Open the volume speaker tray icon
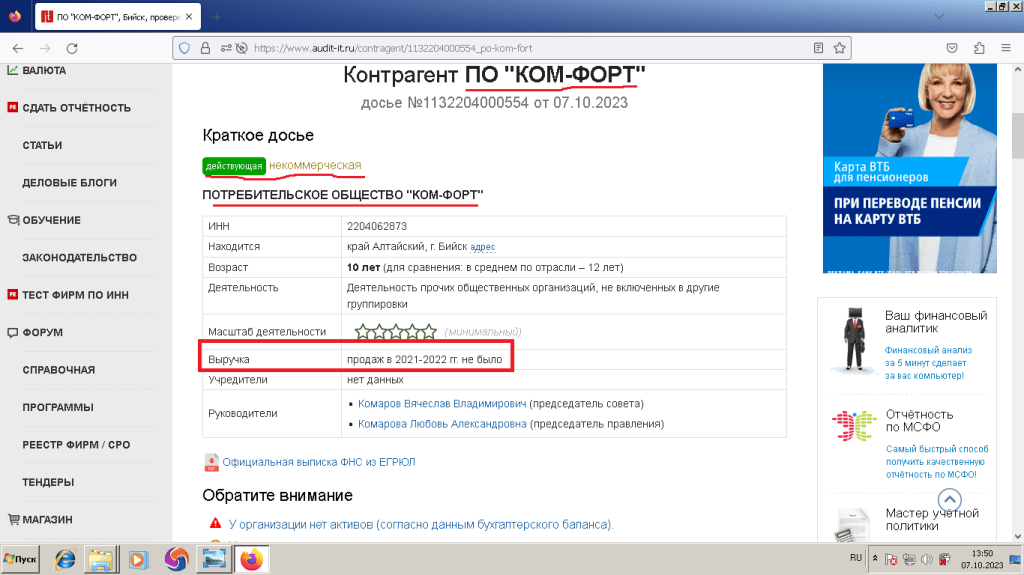 point(926,559)
